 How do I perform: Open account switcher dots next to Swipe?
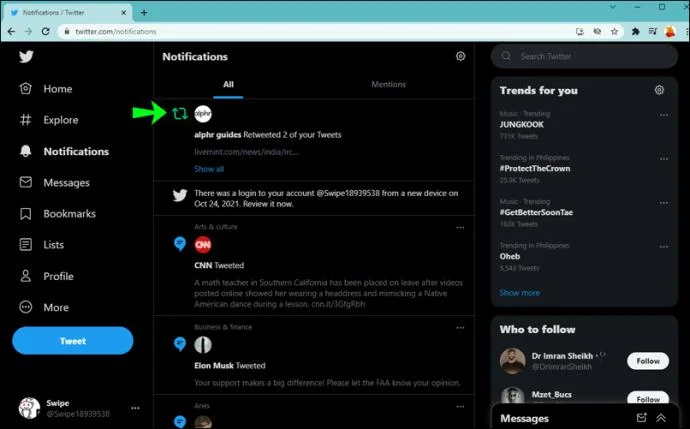135,408
